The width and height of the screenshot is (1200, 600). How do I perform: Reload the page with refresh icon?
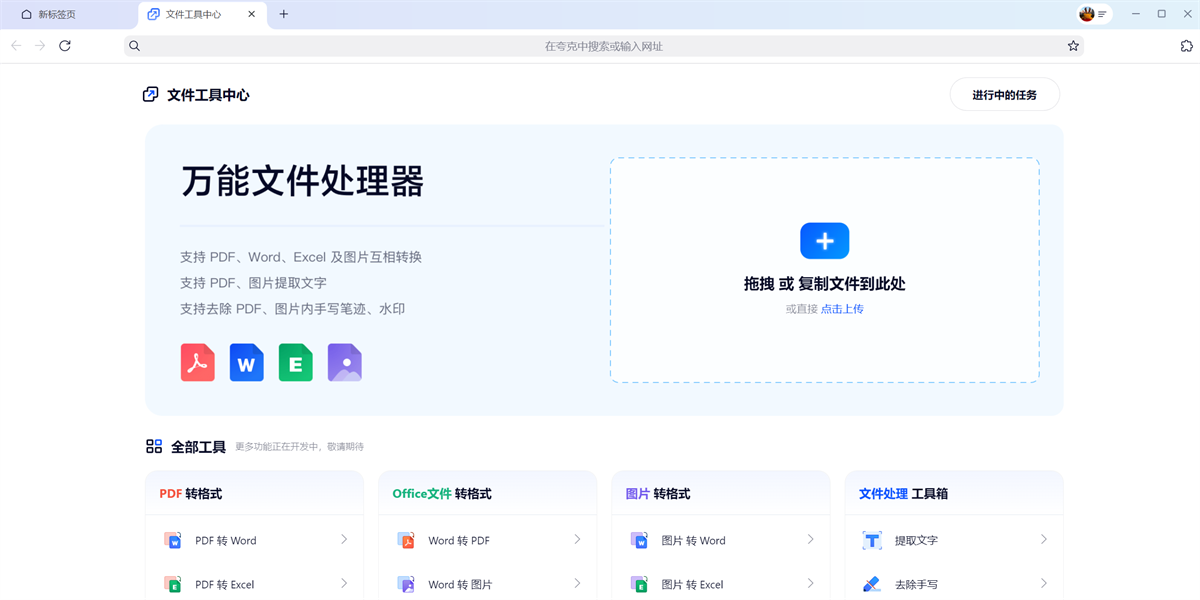[65, 46]
